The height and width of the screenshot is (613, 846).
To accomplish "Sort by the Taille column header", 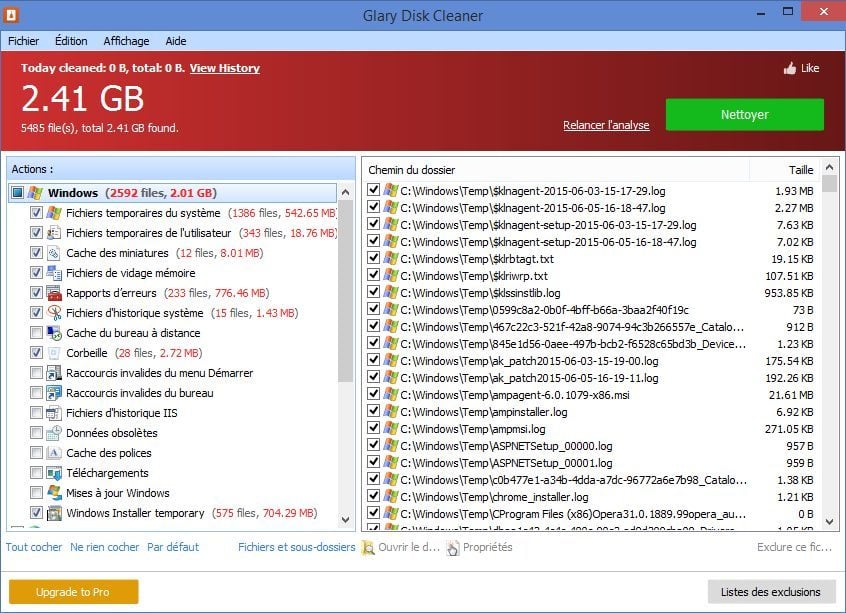I will (800, 170).
